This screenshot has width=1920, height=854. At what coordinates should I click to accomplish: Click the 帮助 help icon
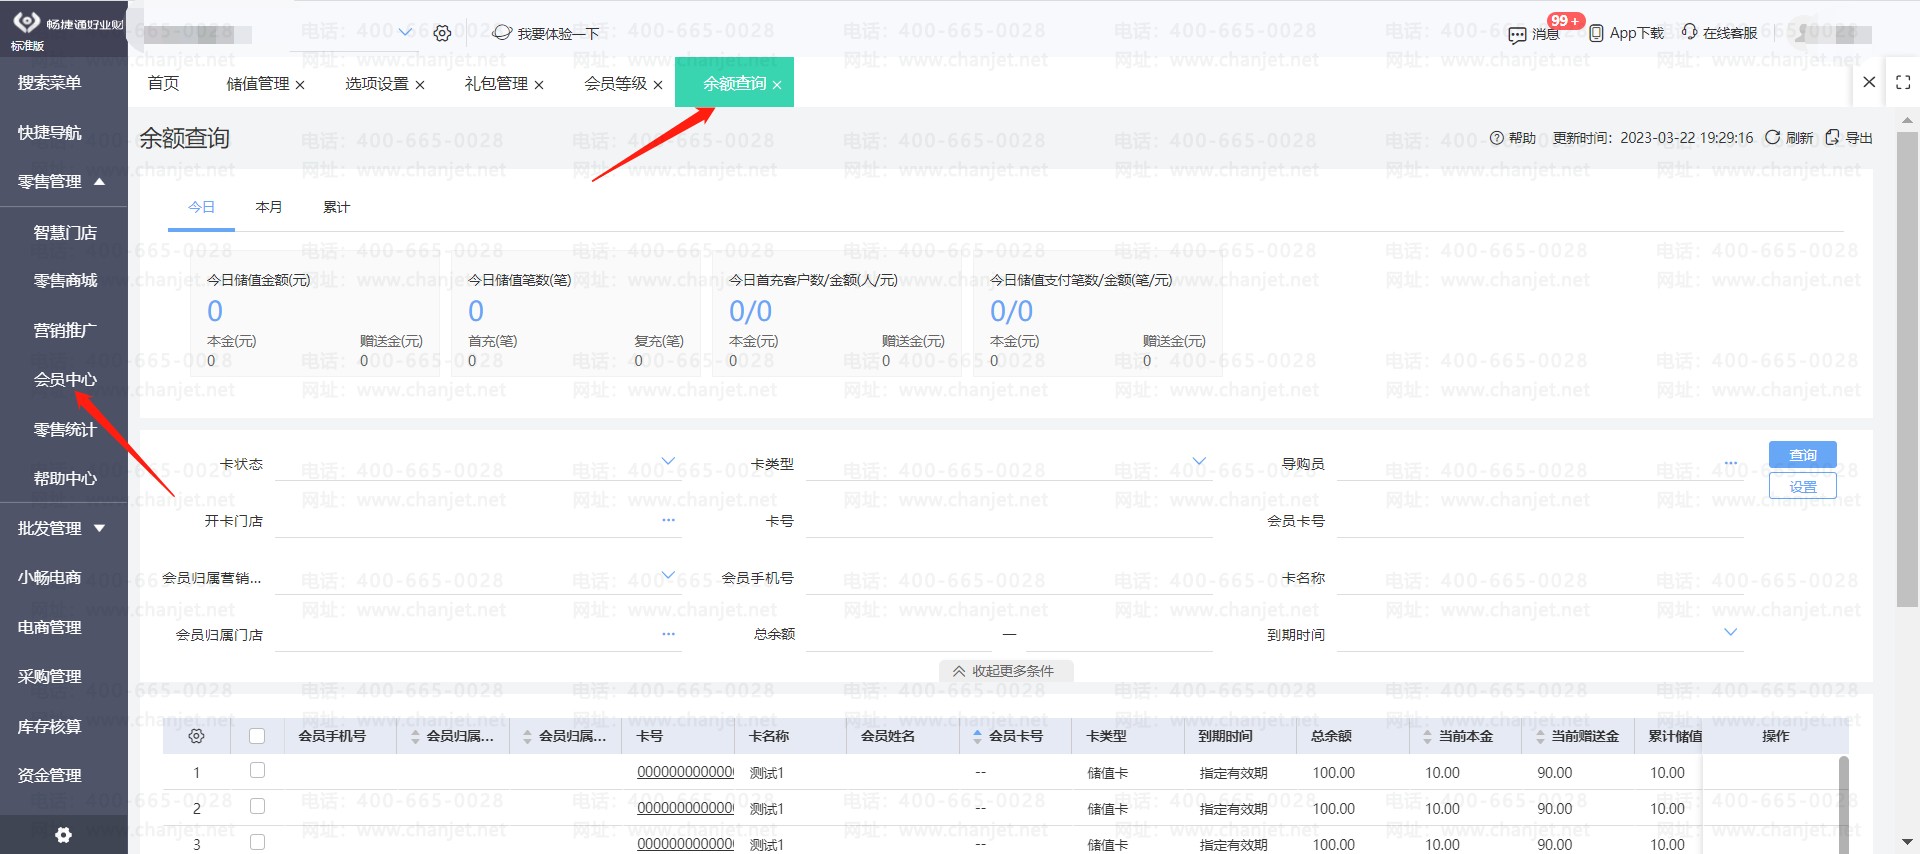tap(1497, 138)
